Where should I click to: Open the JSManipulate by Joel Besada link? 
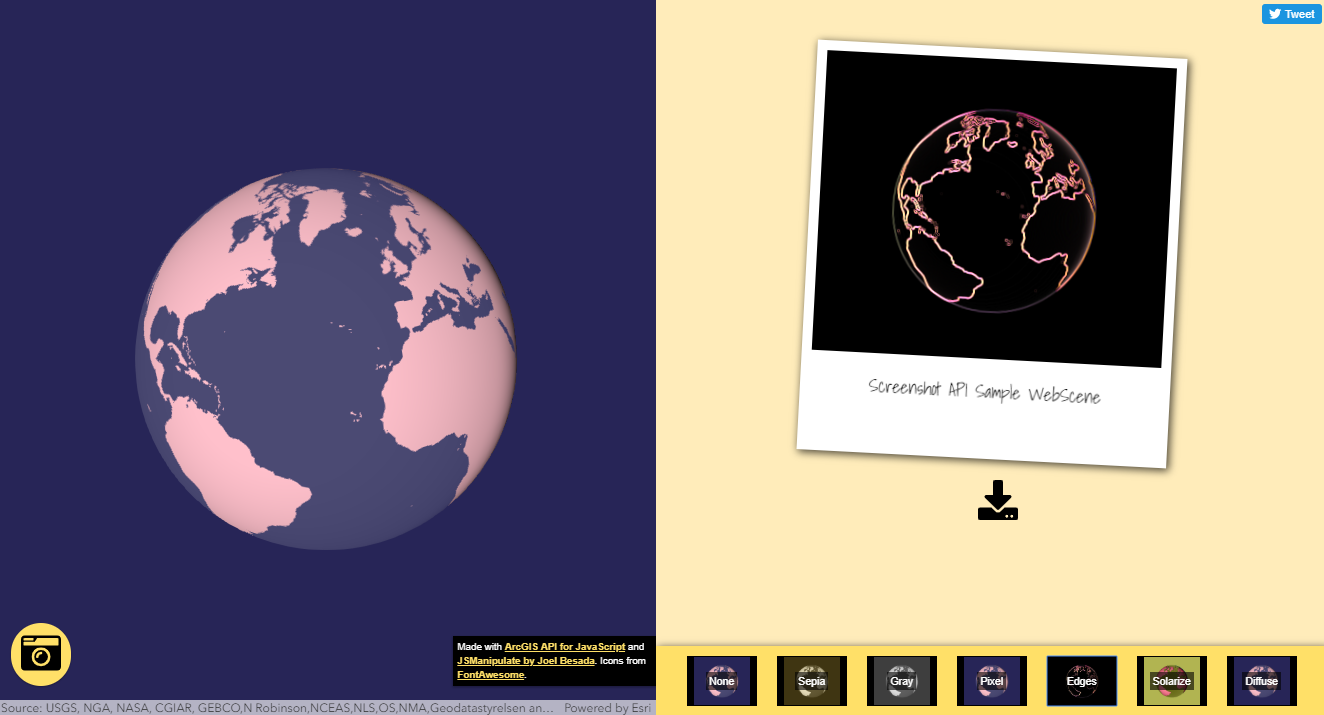(x=525, y=661)
